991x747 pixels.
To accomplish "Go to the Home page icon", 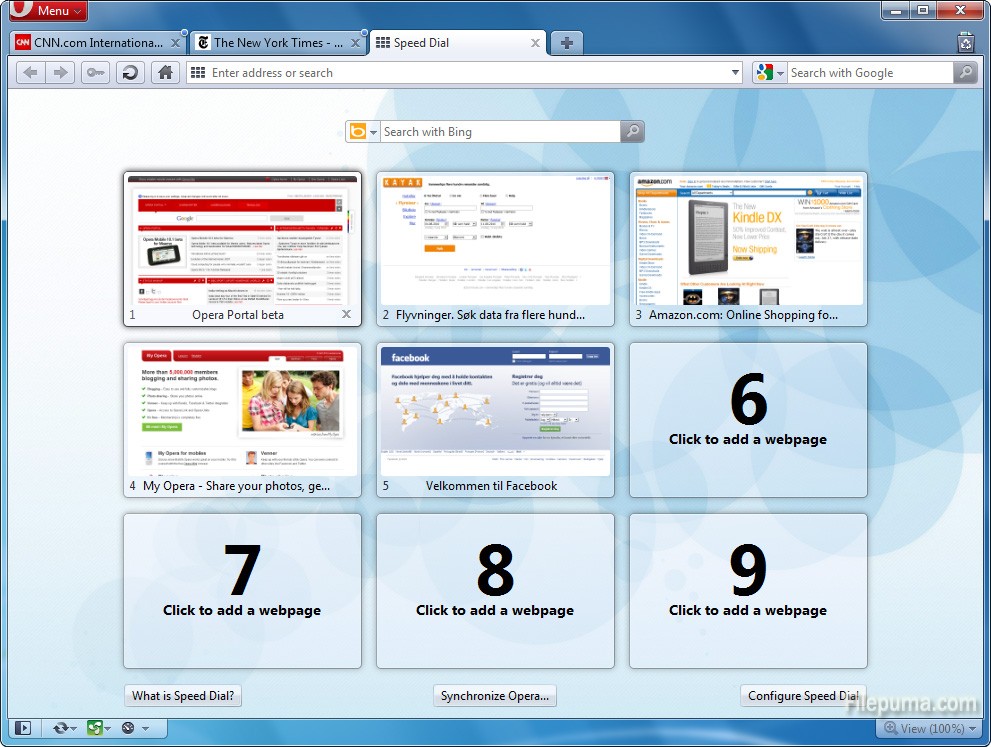I will click(165, 72).
